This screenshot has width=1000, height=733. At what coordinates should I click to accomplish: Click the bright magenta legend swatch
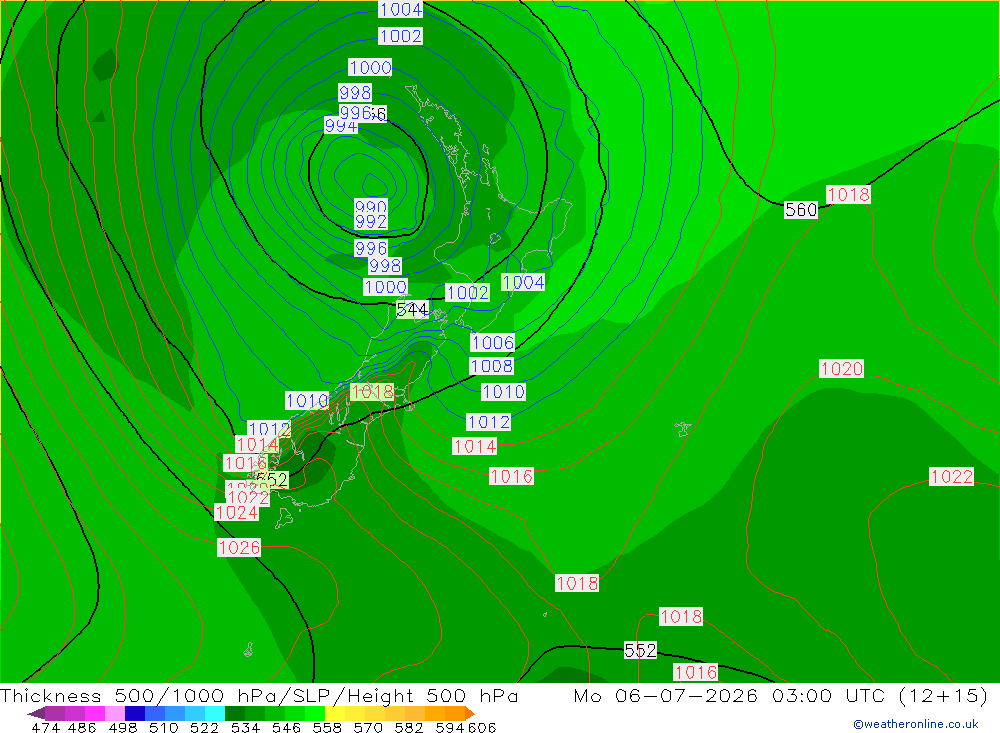point(95,713)
